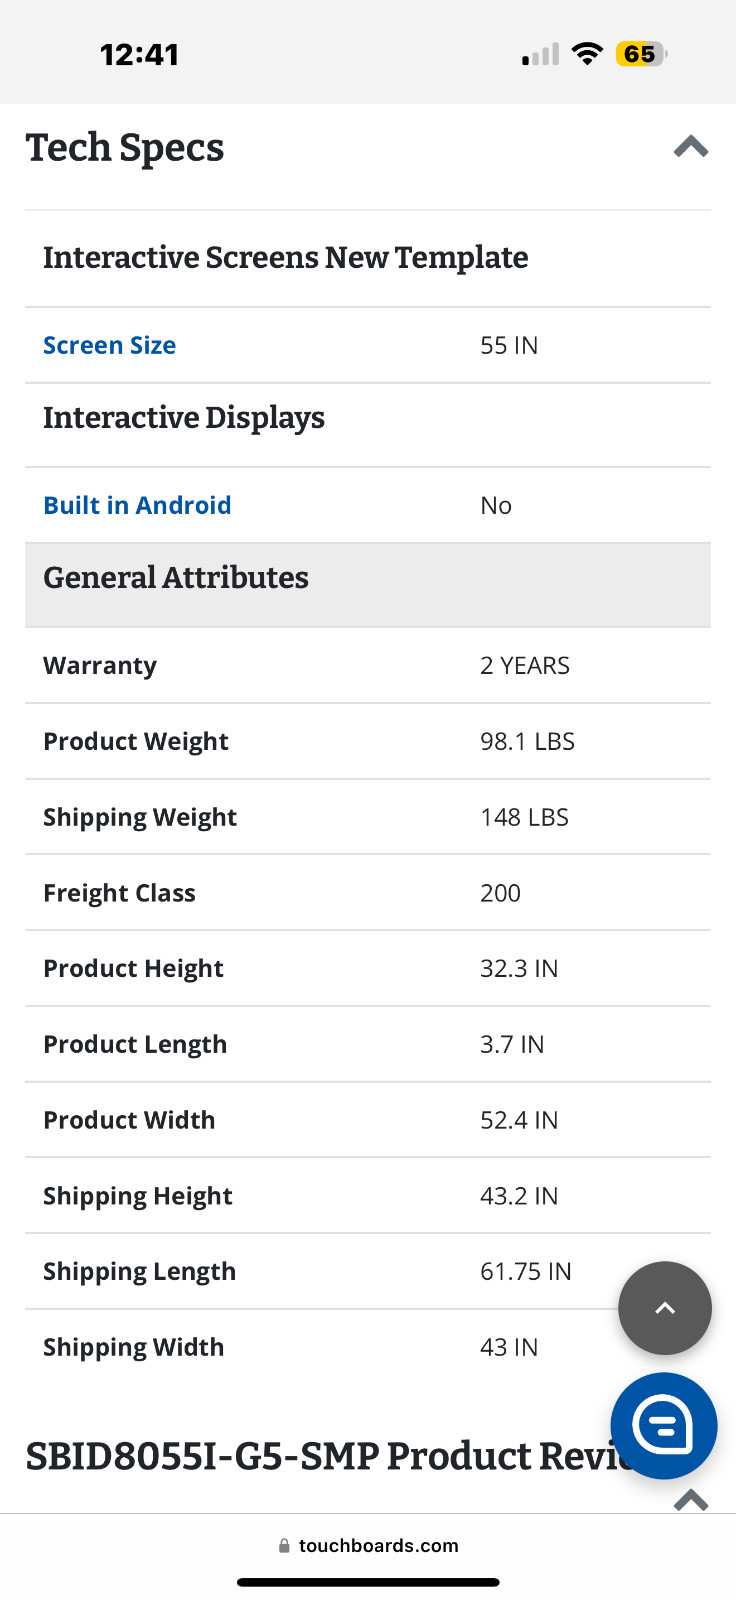Tap the Interactive Screens New Template heading
Image resolution: width=736 pixels, height=1600 pixels.
pyautogui.click(x=285, y=258)
